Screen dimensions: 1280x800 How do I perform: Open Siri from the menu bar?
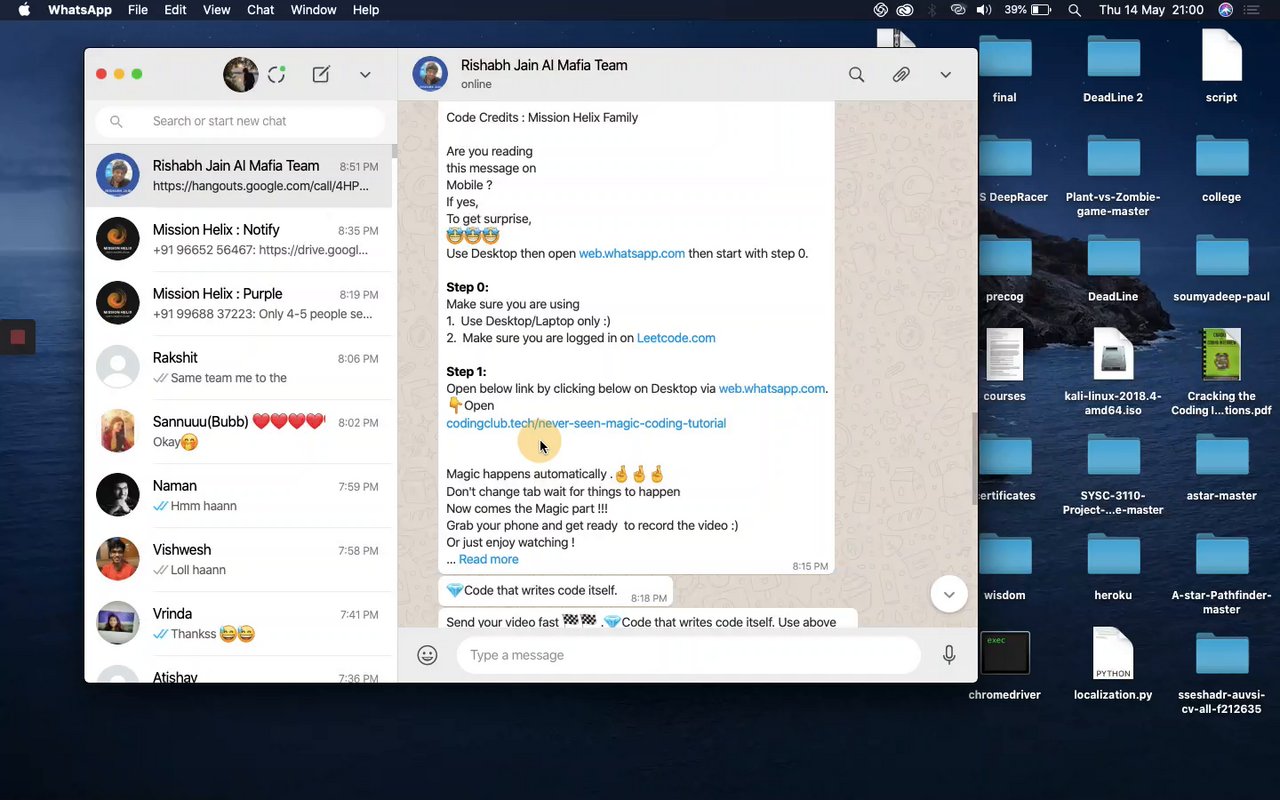point(1226,10)
